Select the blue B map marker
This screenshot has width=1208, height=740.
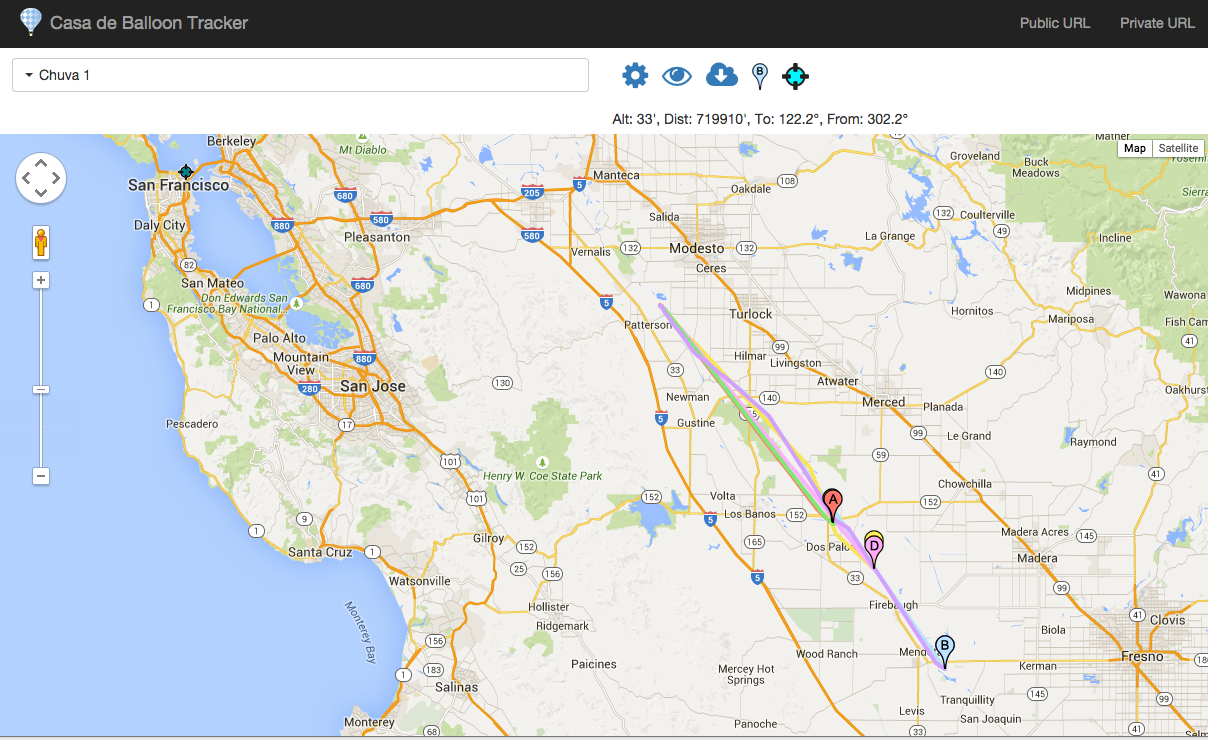[944, 651]
